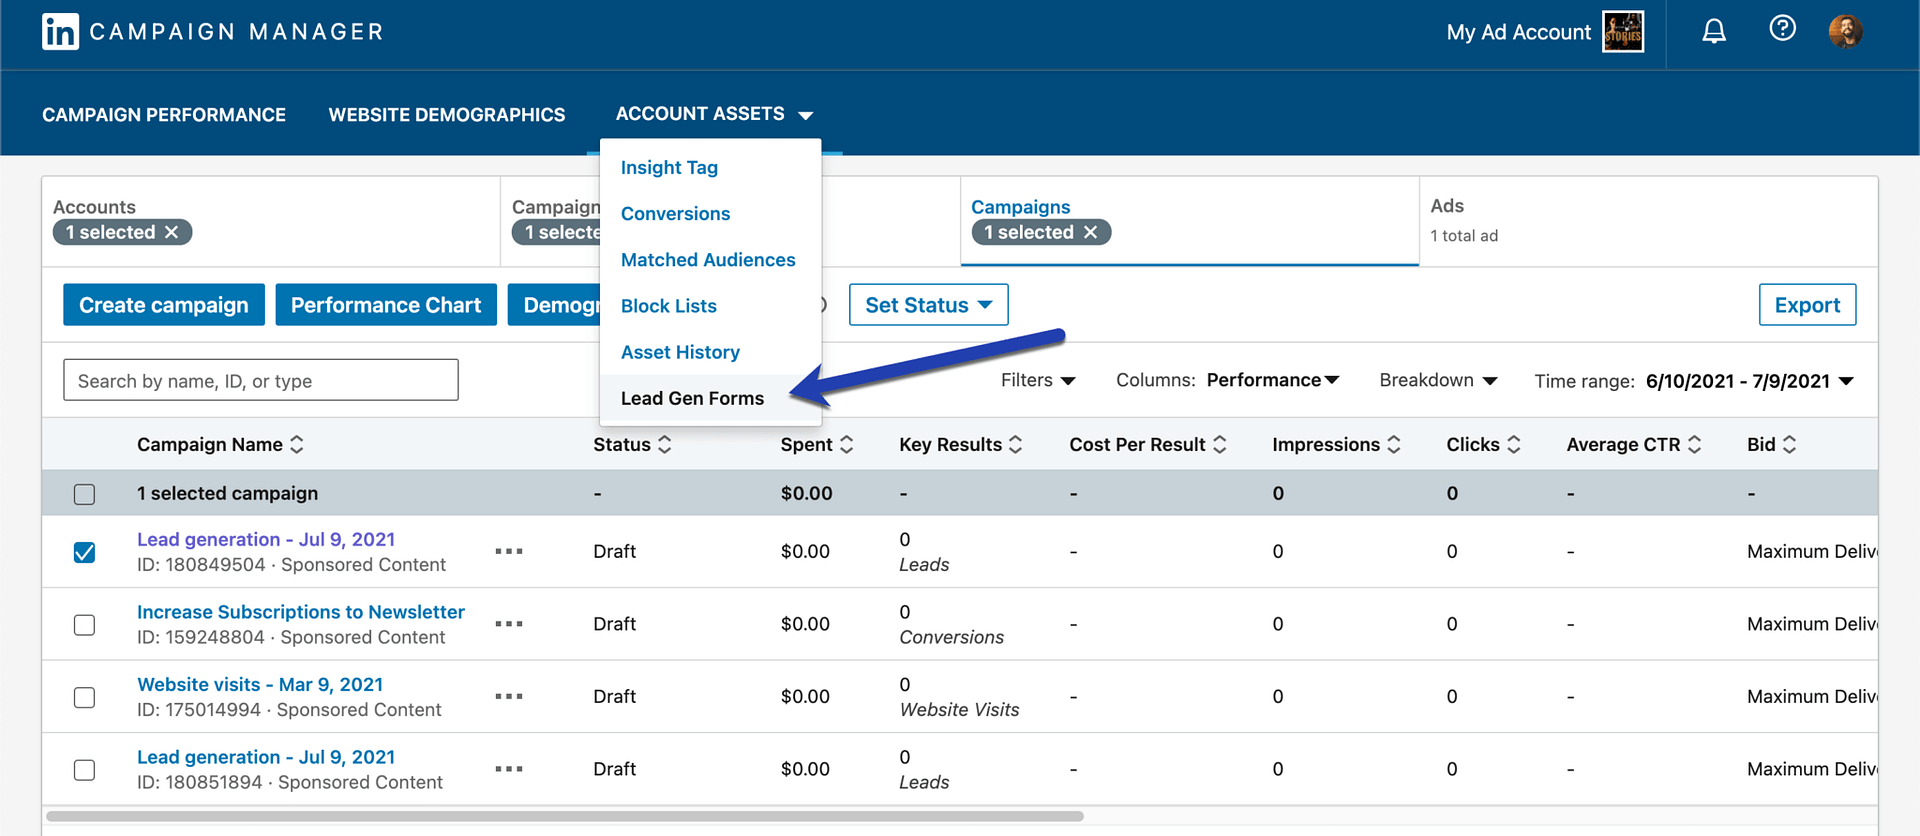Sort by Spent column arrows

(847, 444)
